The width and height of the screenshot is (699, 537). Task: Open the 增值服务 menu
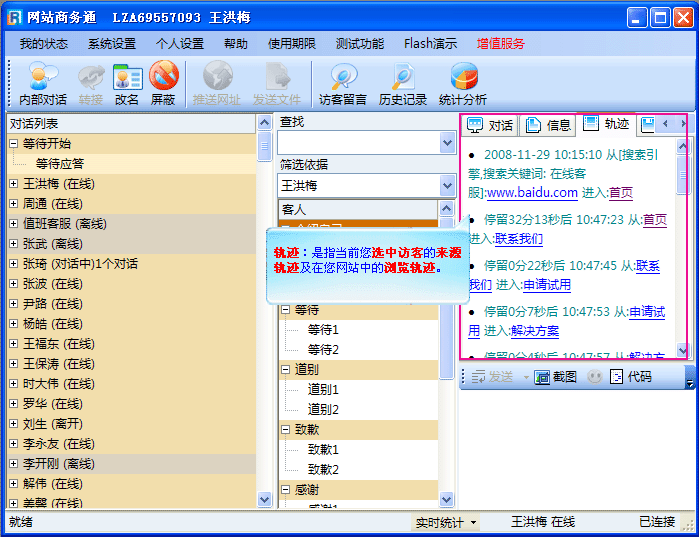[500, 44]
